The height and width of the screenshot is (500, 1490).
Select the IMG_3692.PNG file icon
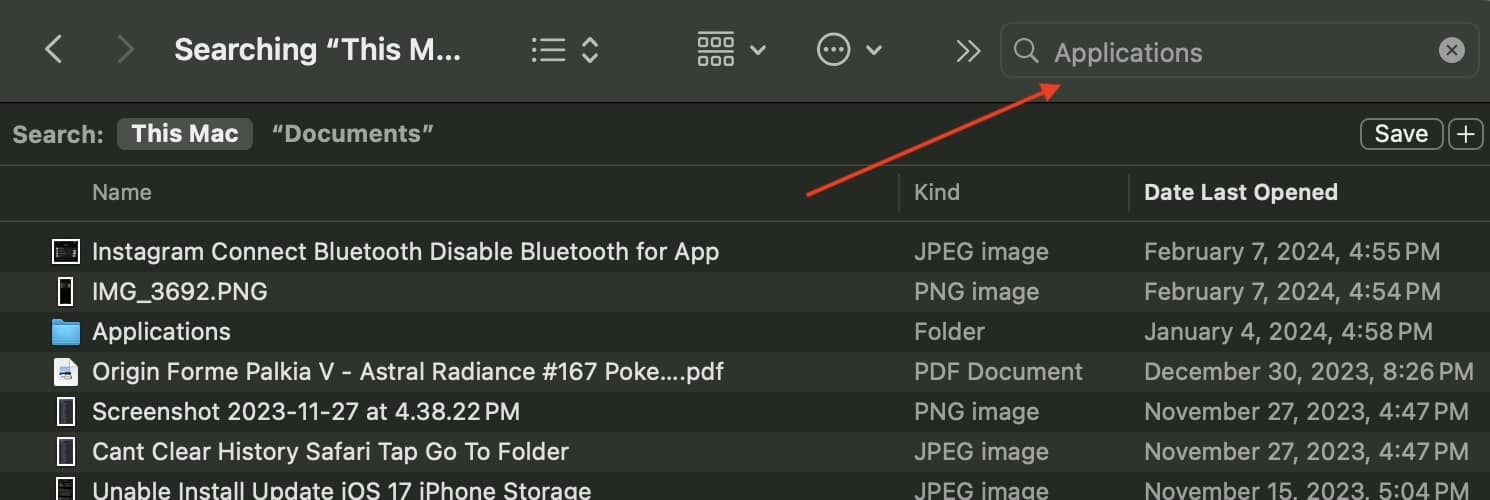[x=66, y=292]
